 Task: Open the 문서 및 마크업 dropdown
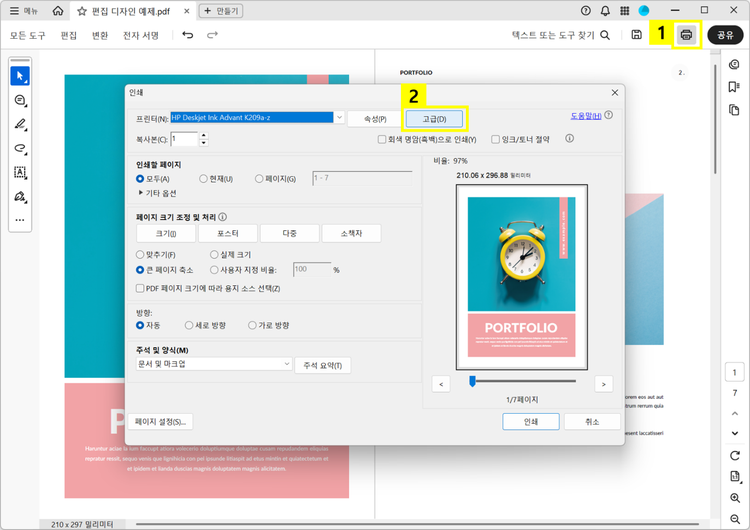click(x=214, y=364)
